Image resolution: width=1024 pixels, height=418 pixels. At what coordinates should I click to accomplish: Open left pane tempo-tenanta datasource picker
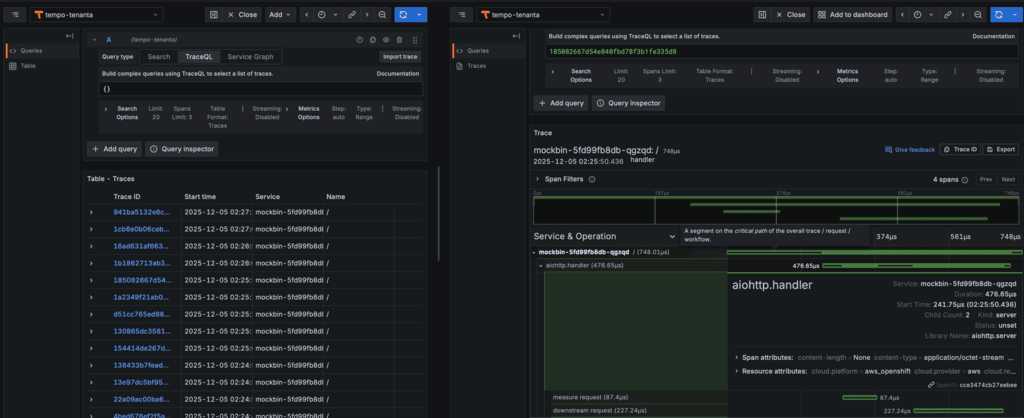coord(97,14)
